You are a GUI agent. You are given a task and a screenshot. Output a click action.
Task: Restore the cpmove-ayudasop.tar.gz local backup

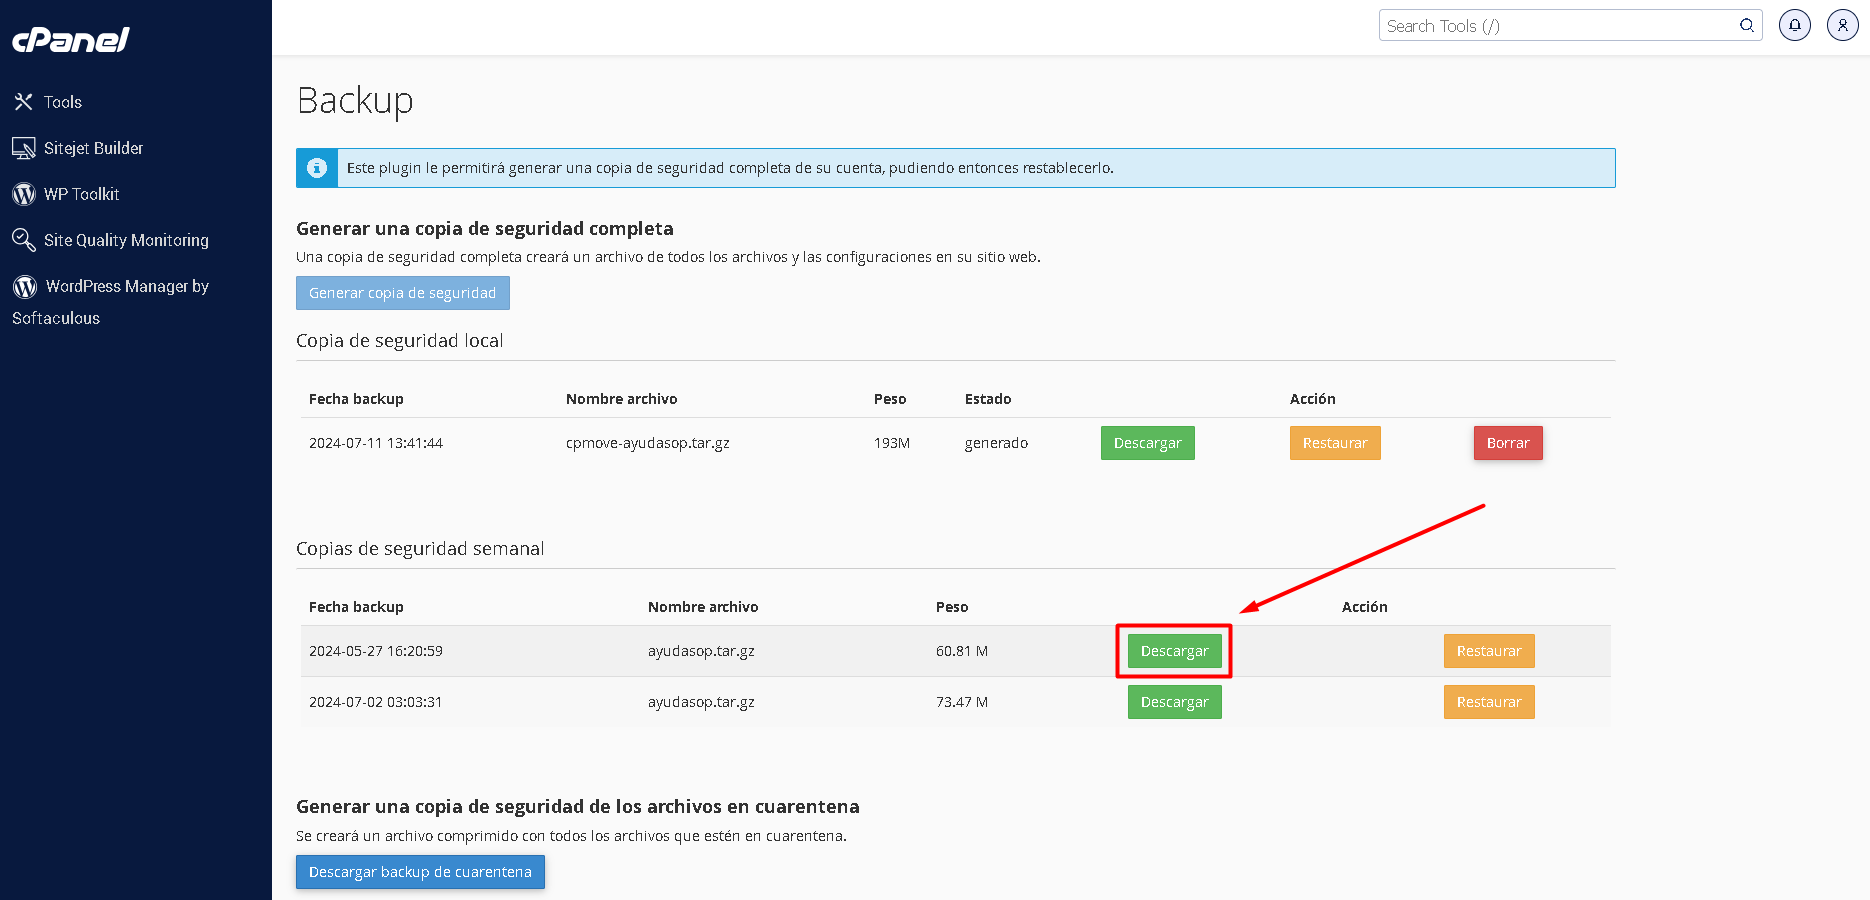1335,443
